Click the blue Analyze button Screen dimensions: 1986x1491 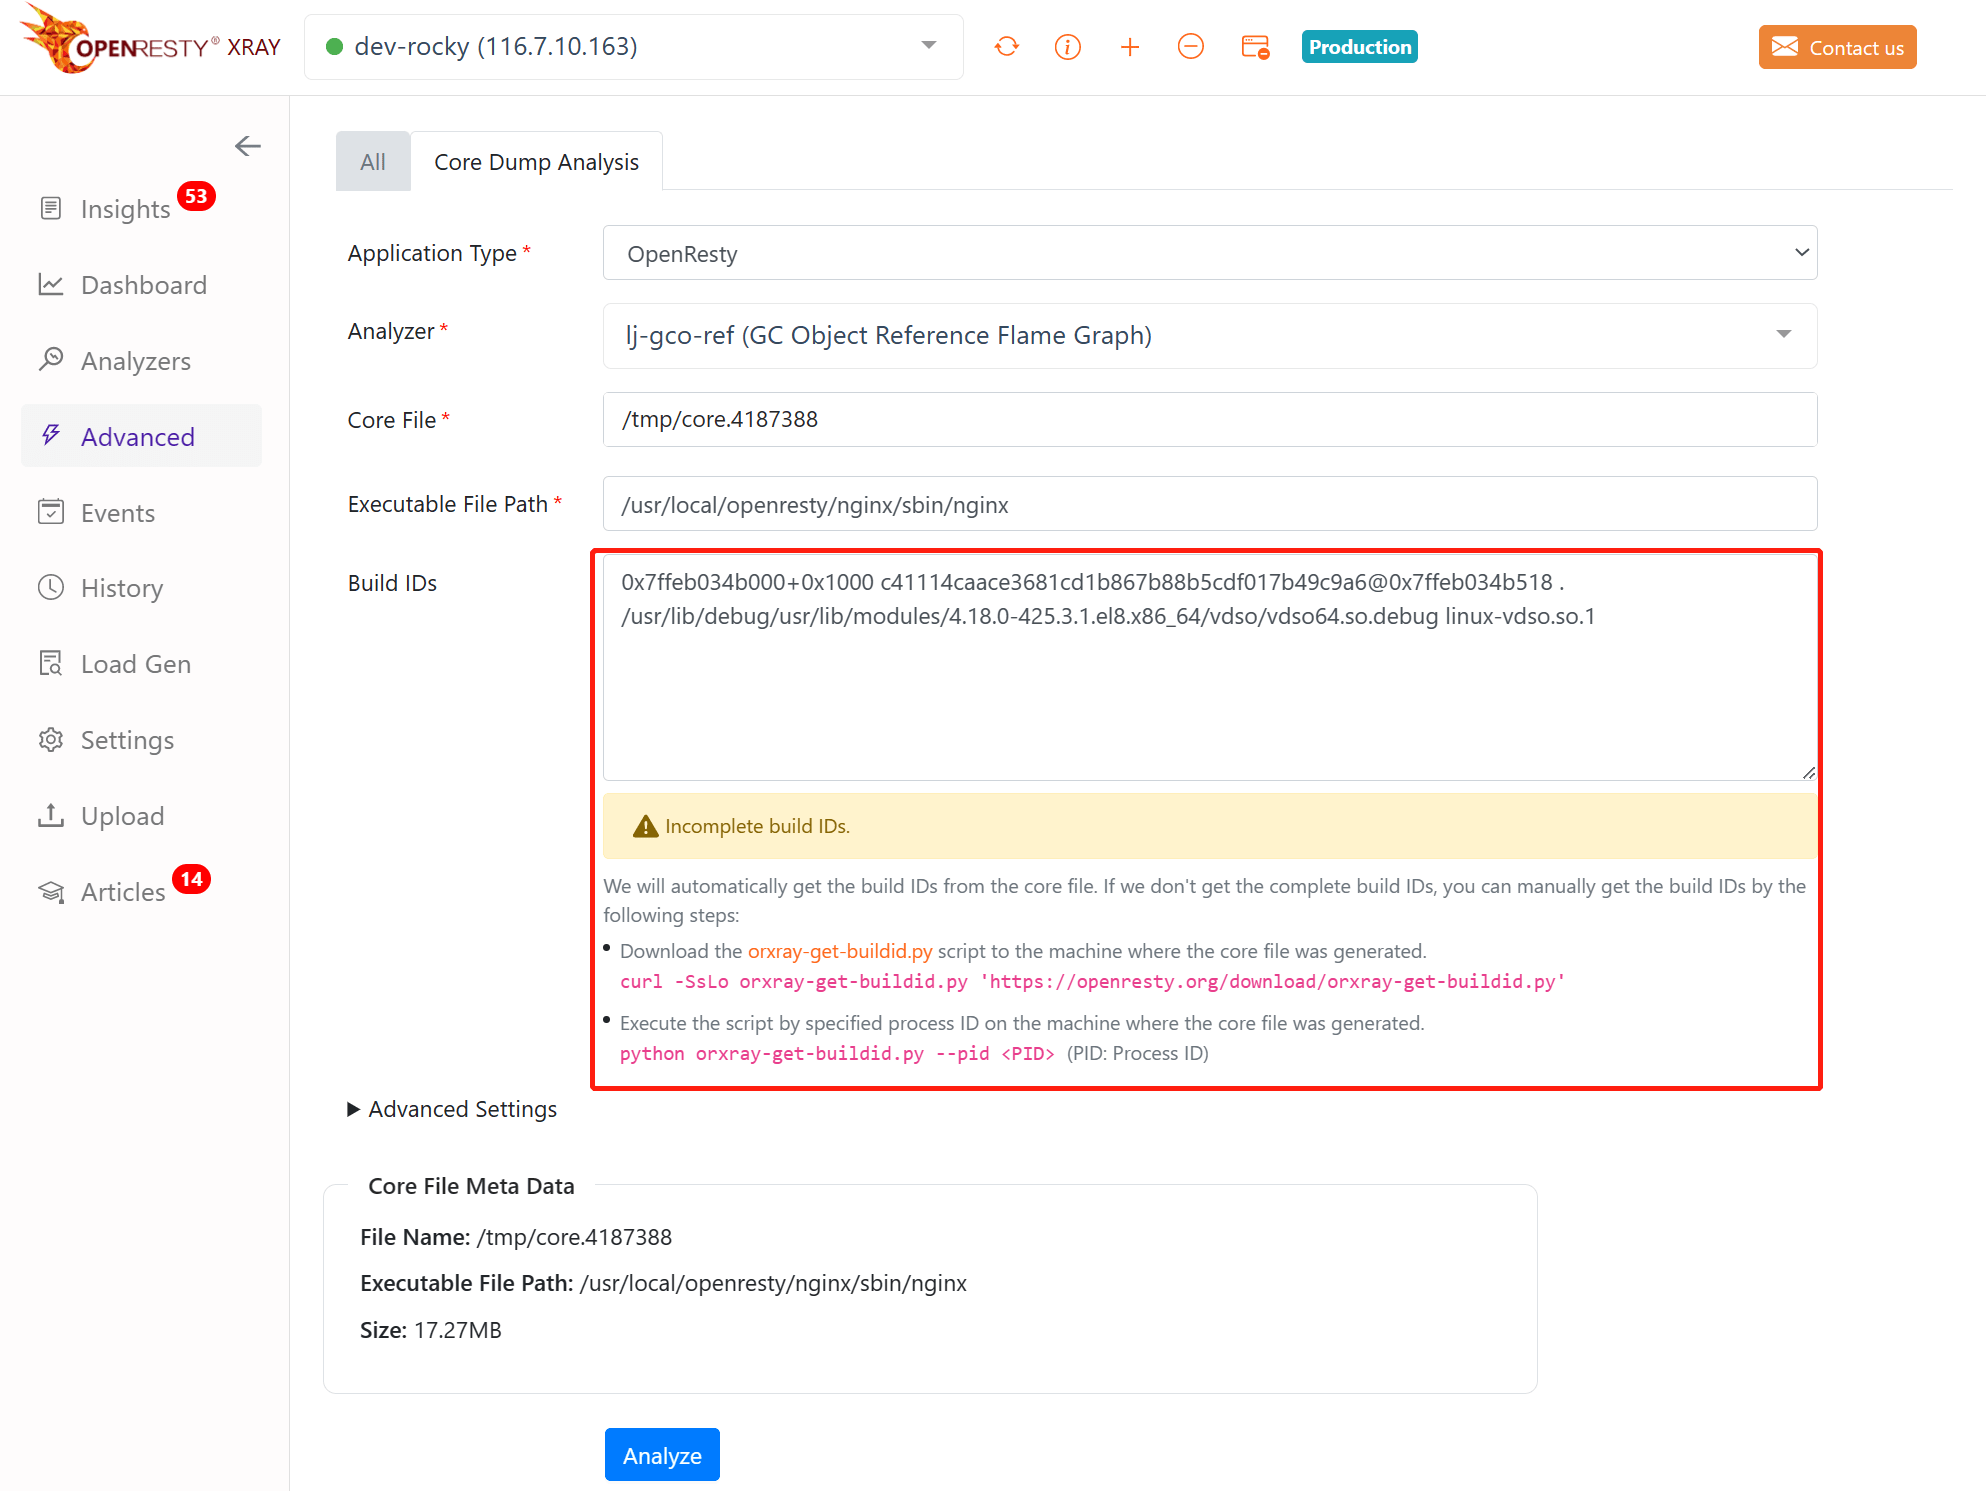pyautogui.click(x=662, y=1455)
